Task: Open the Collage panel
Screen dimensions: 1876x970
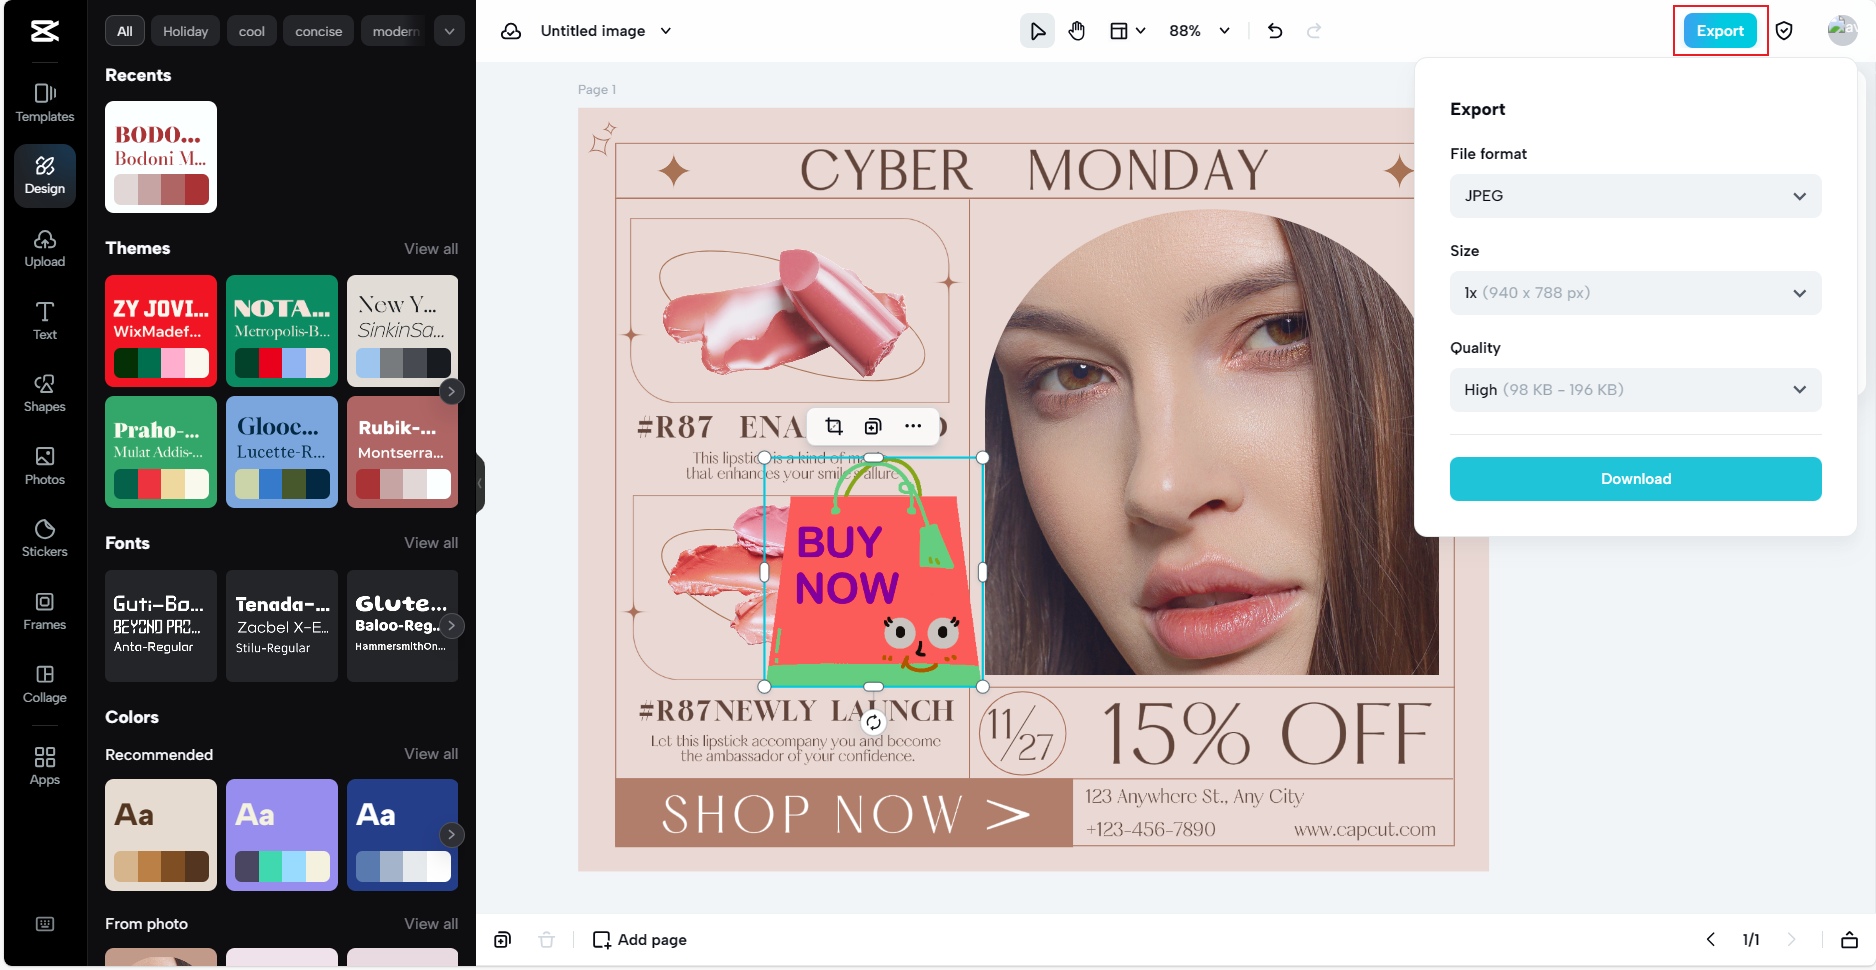Action: (x=45, y=683)
